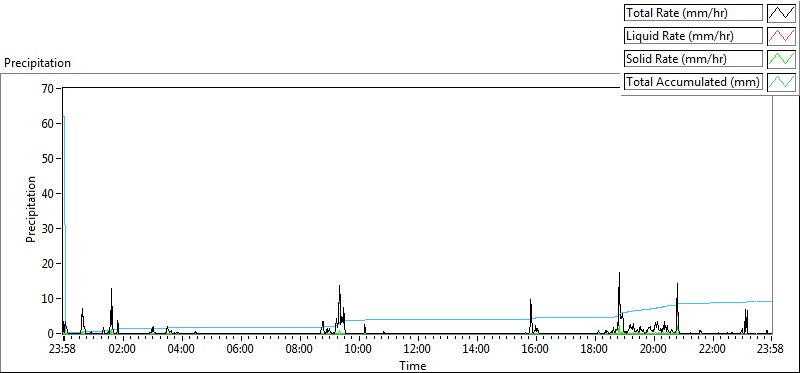The width and height of the screenshot is (800, 373).
Task: Click the Total Rate black line icon
Action: (x=781, y=13)
